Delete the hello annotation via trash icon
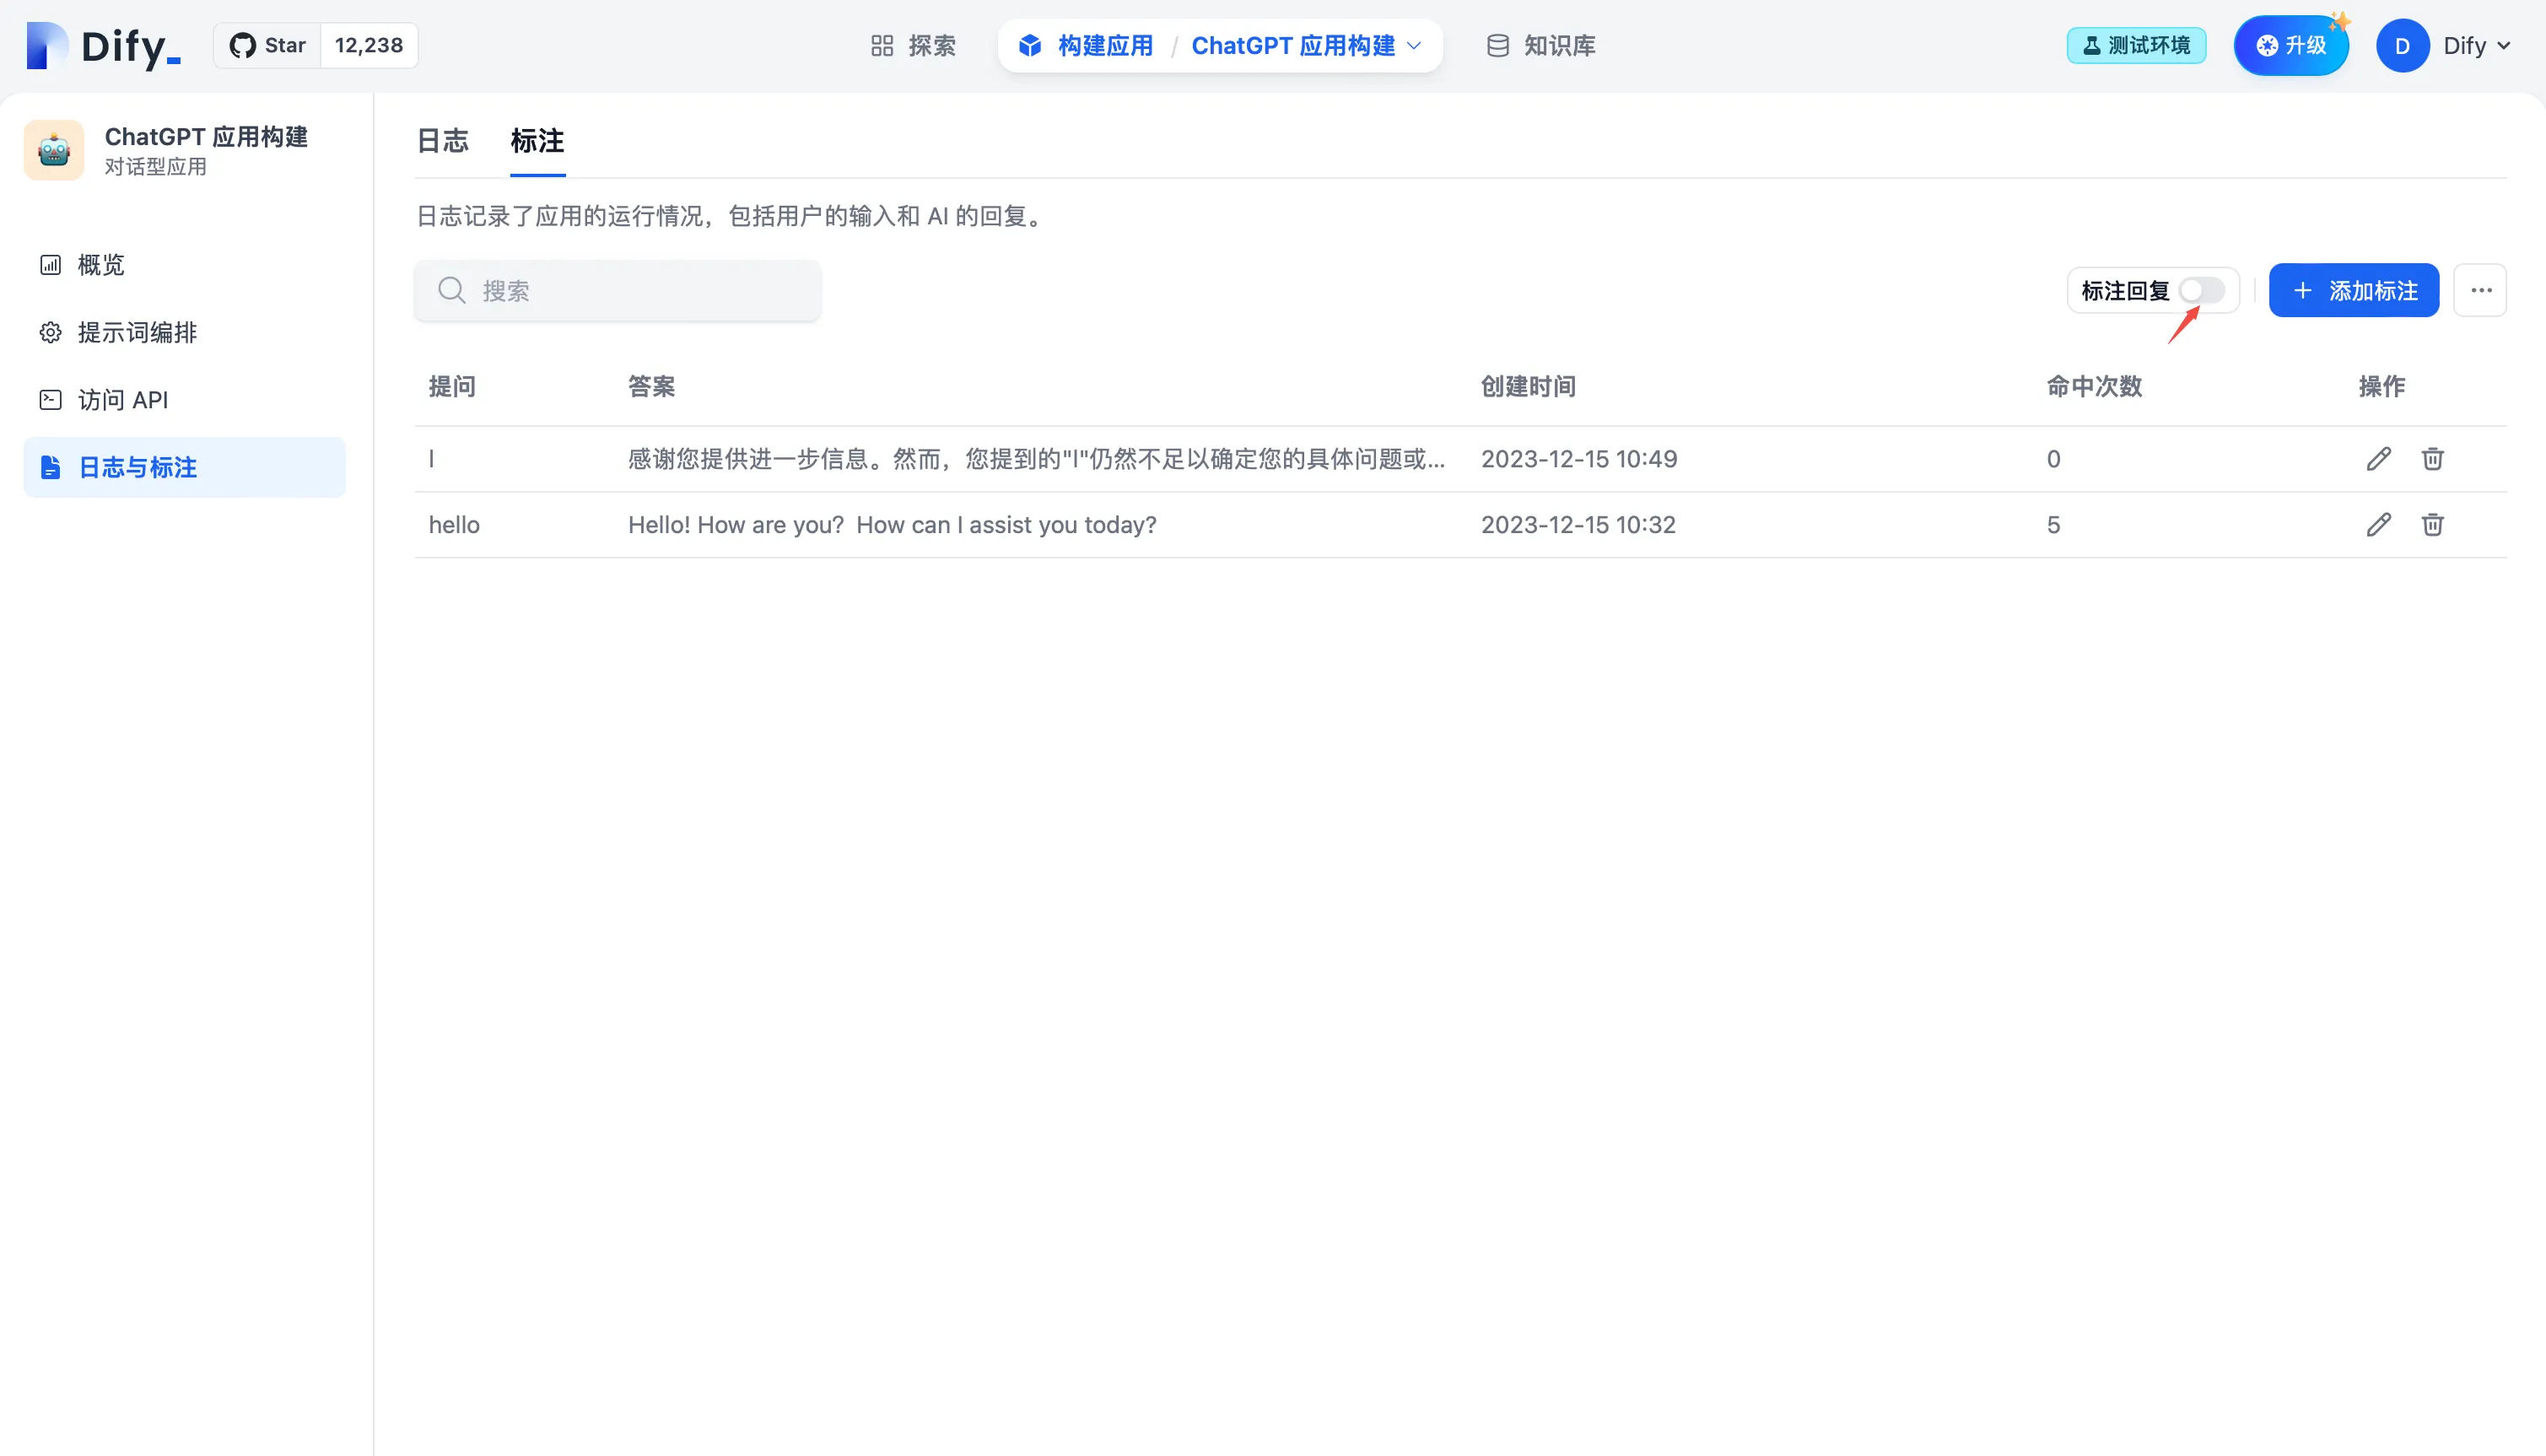The height and width of the screenshot is (1456, 2546). (2432, 524)
